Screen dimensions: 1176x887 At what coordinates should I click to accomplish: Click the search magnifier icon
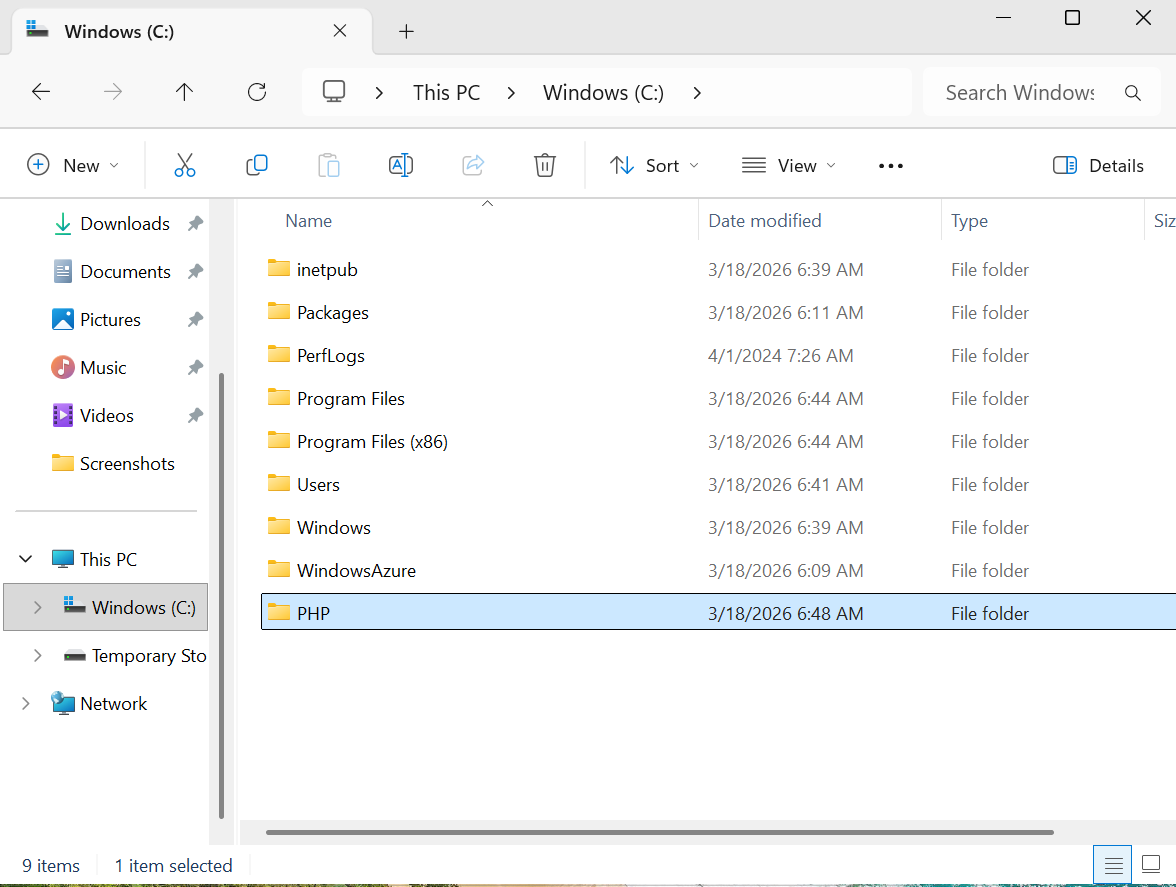pos(1132,92)
